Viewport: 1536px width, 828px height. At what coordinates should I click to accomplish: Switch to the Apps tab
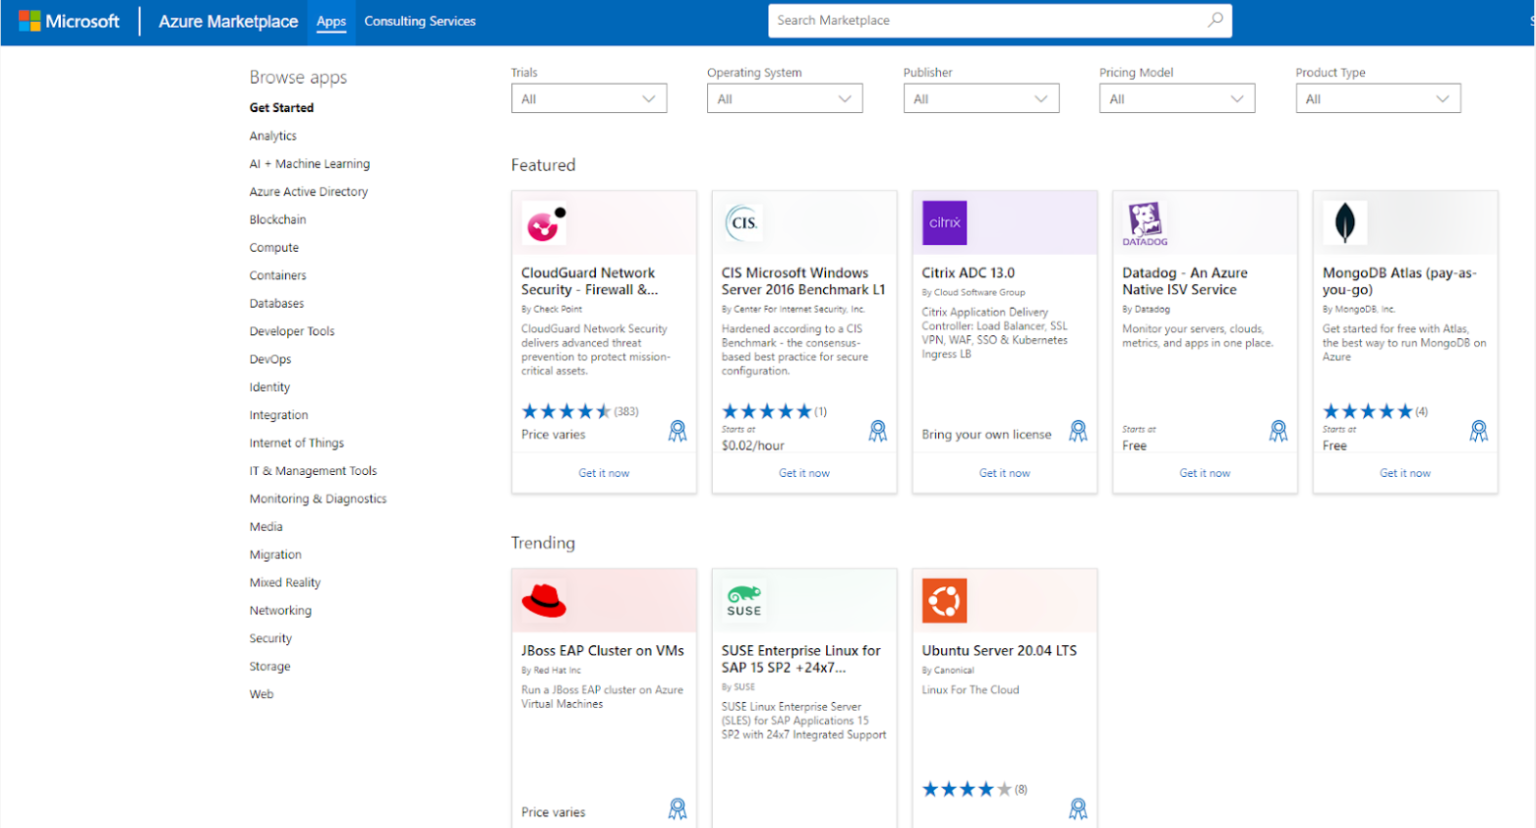(x=331, y=21)
